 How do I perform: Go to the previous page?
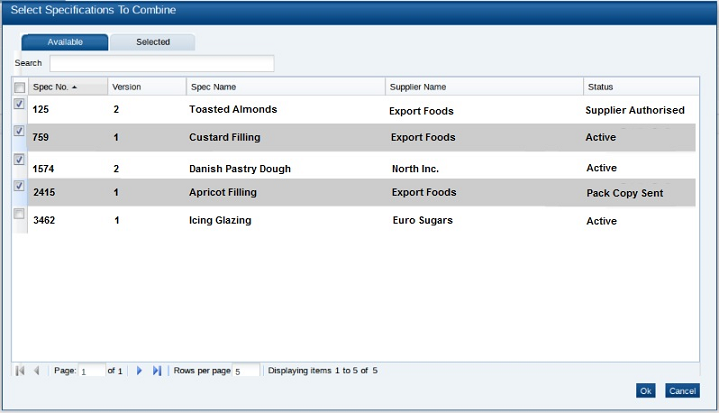click(37, 371)
